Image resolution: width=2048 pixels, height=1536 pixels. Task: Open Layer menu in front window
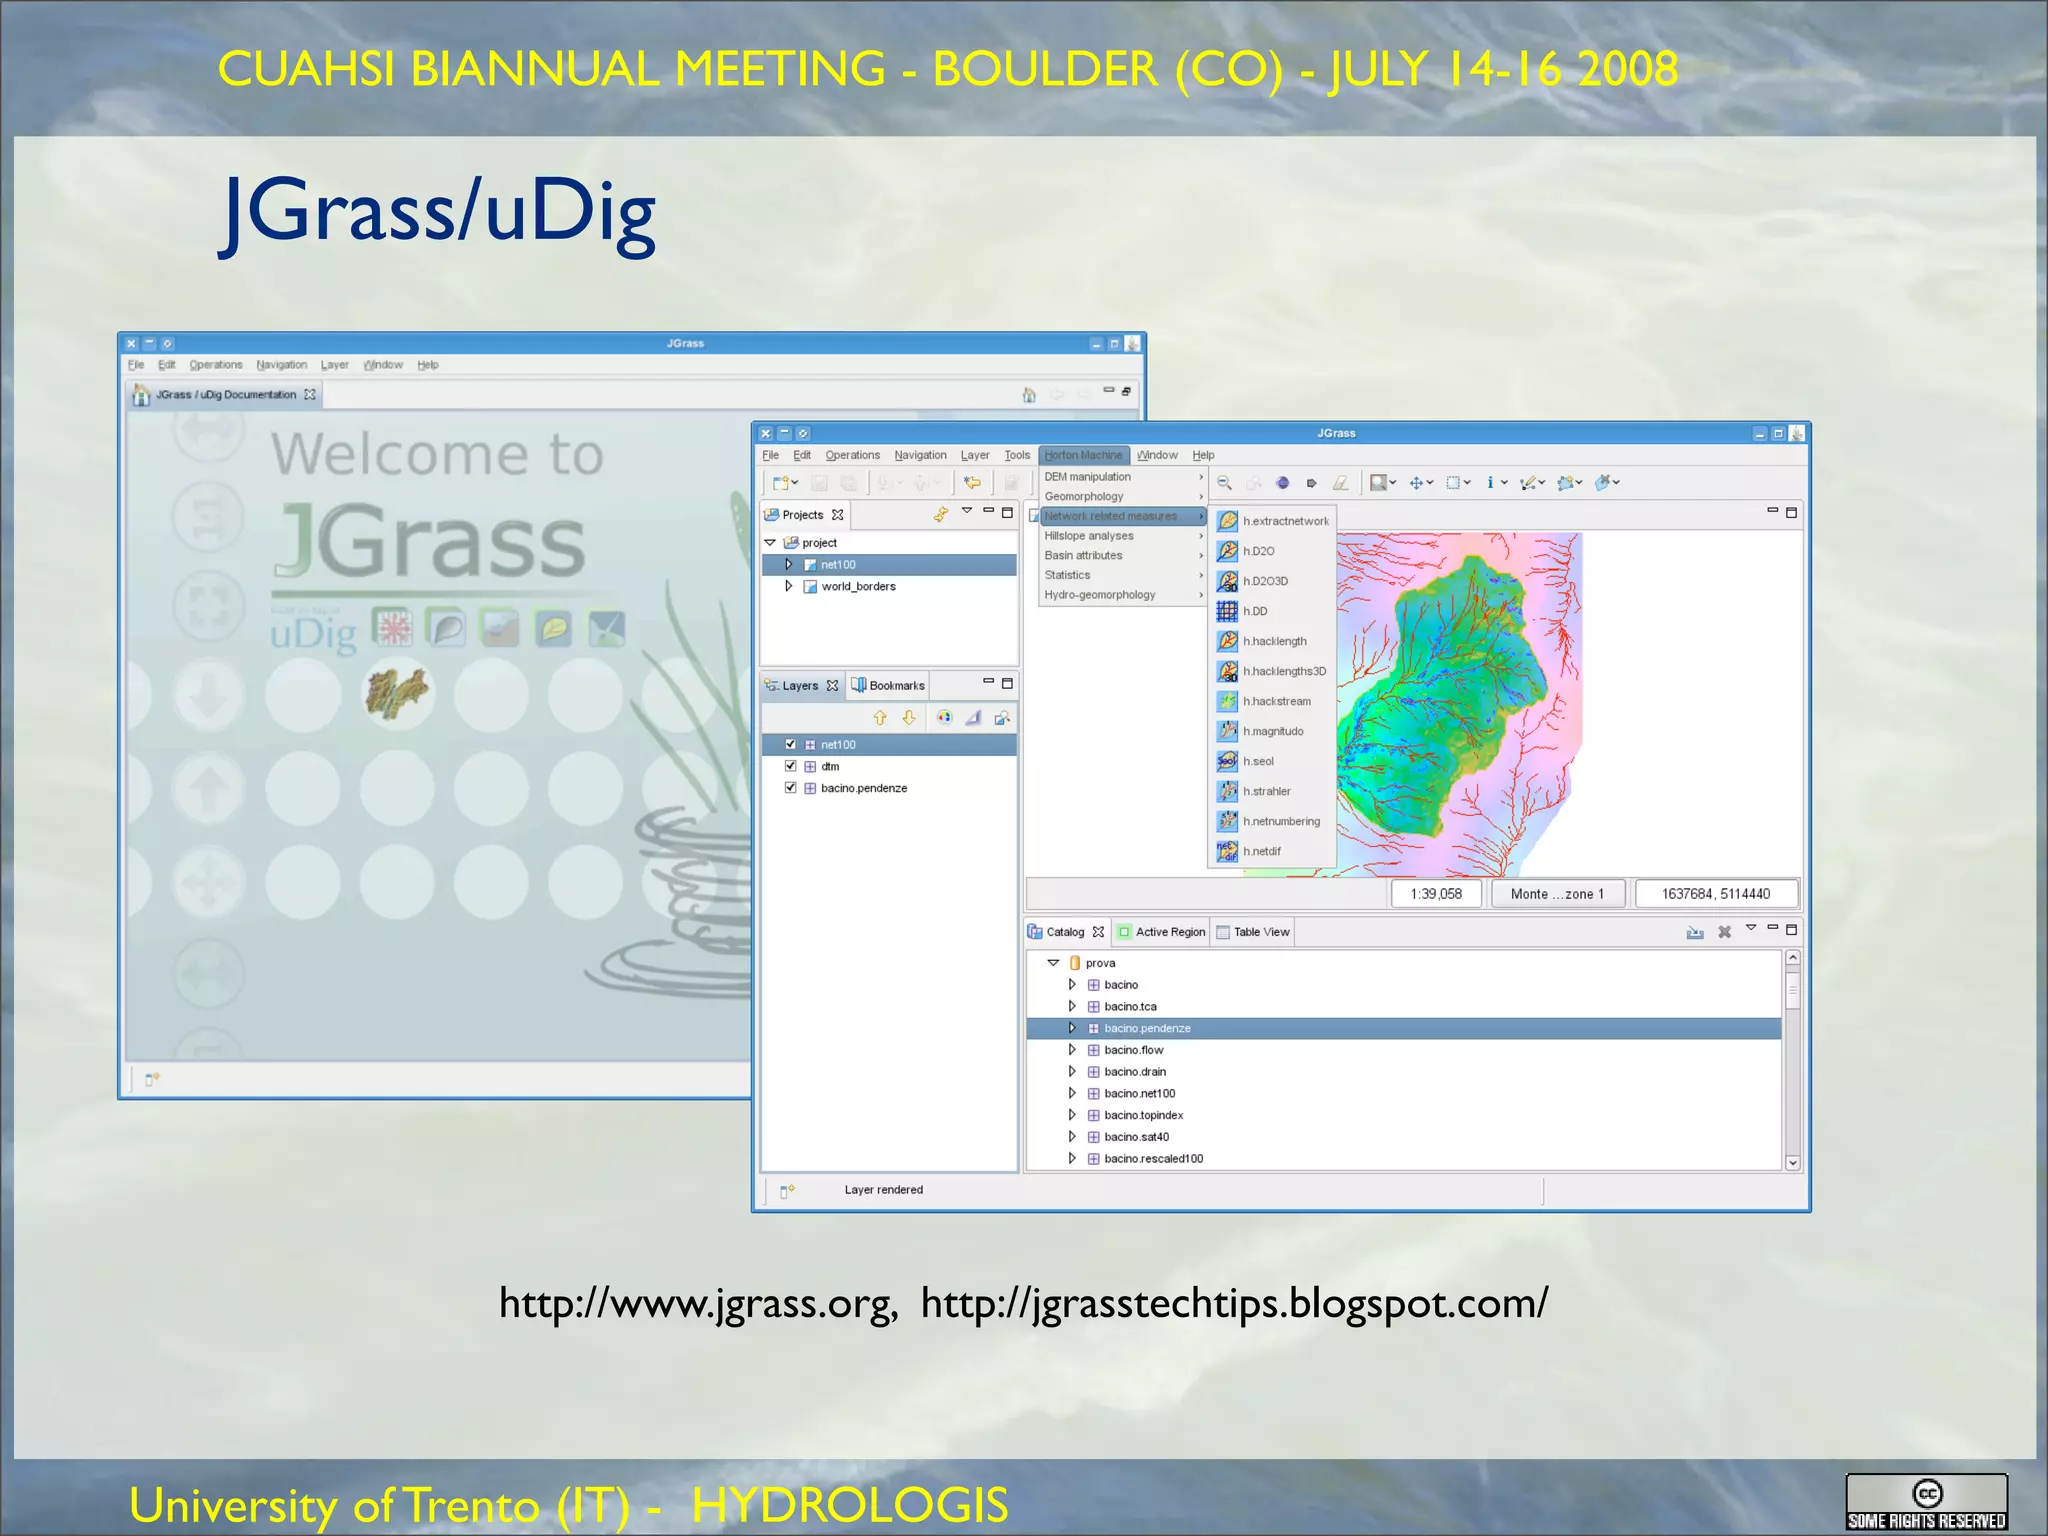point(975,455)
